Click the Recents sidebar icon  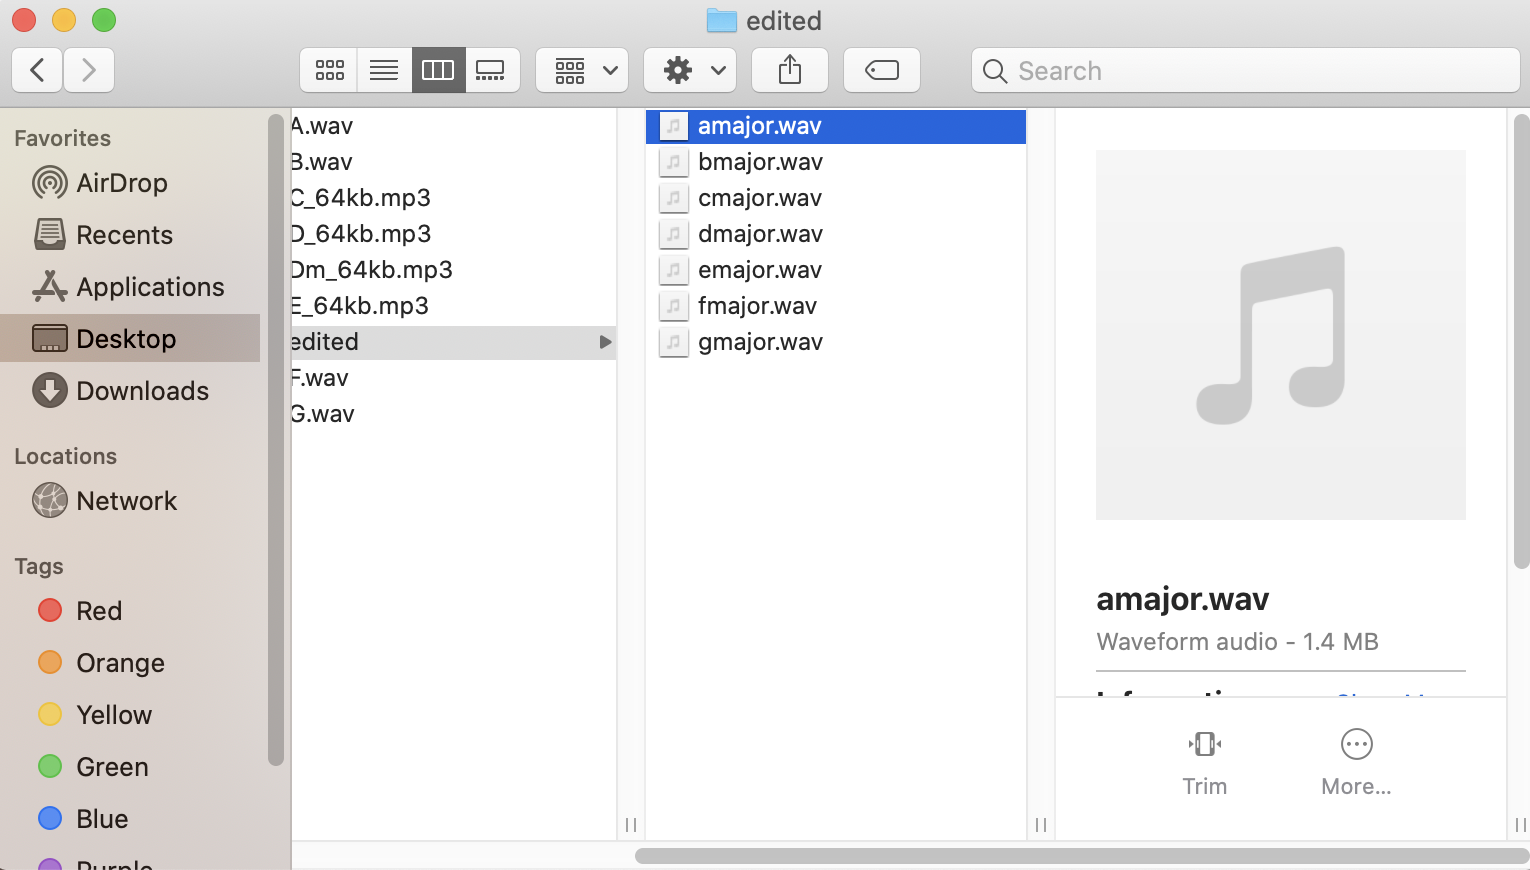pyautogui.click(x=50, y=235)
